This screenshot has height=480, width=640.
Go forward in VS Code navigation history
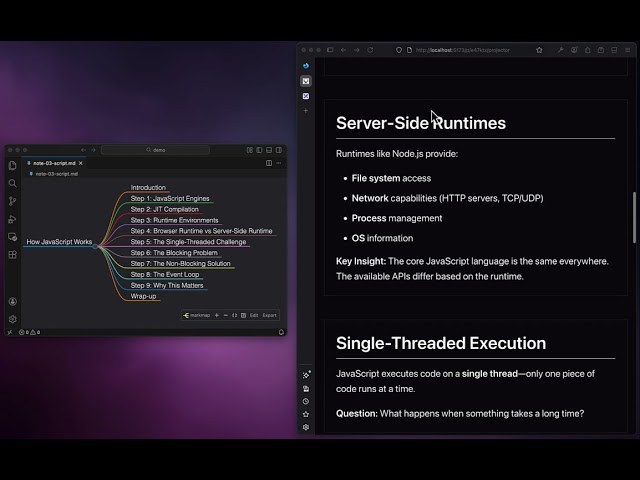point(93,150)
